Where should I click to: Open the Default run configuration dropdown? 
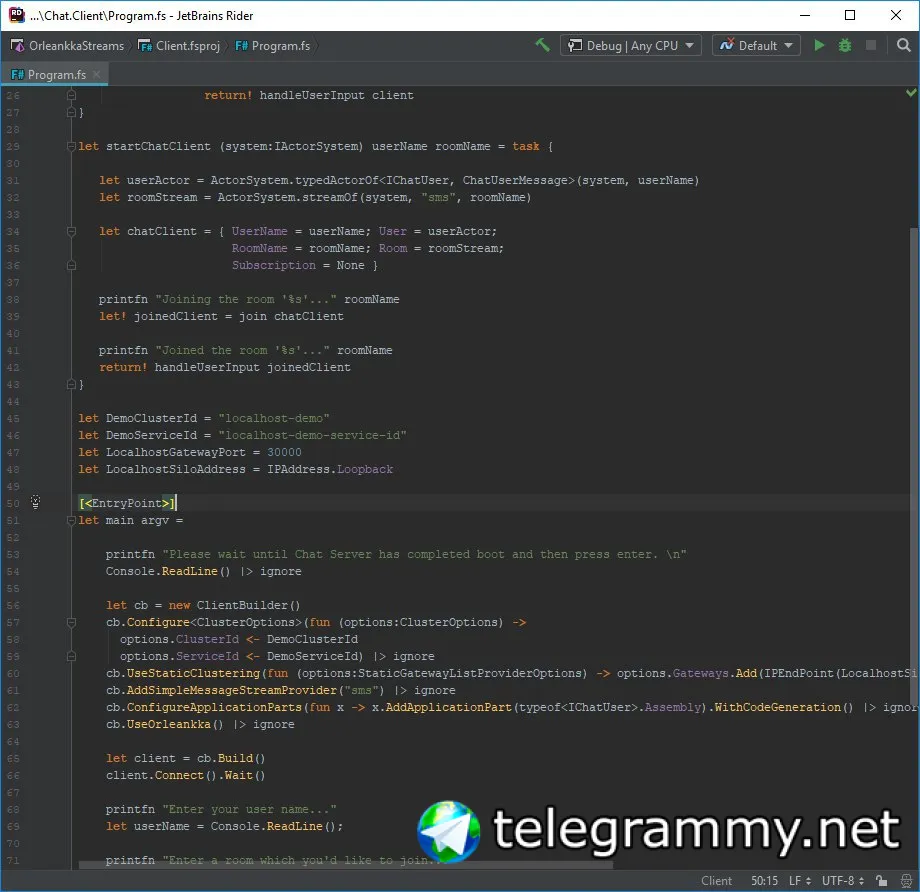coord(756,45)
